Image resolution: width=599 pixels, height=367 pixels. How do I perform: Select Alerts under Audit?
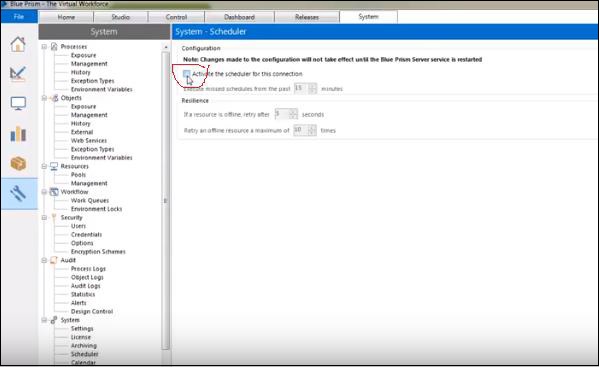(79, 302)
